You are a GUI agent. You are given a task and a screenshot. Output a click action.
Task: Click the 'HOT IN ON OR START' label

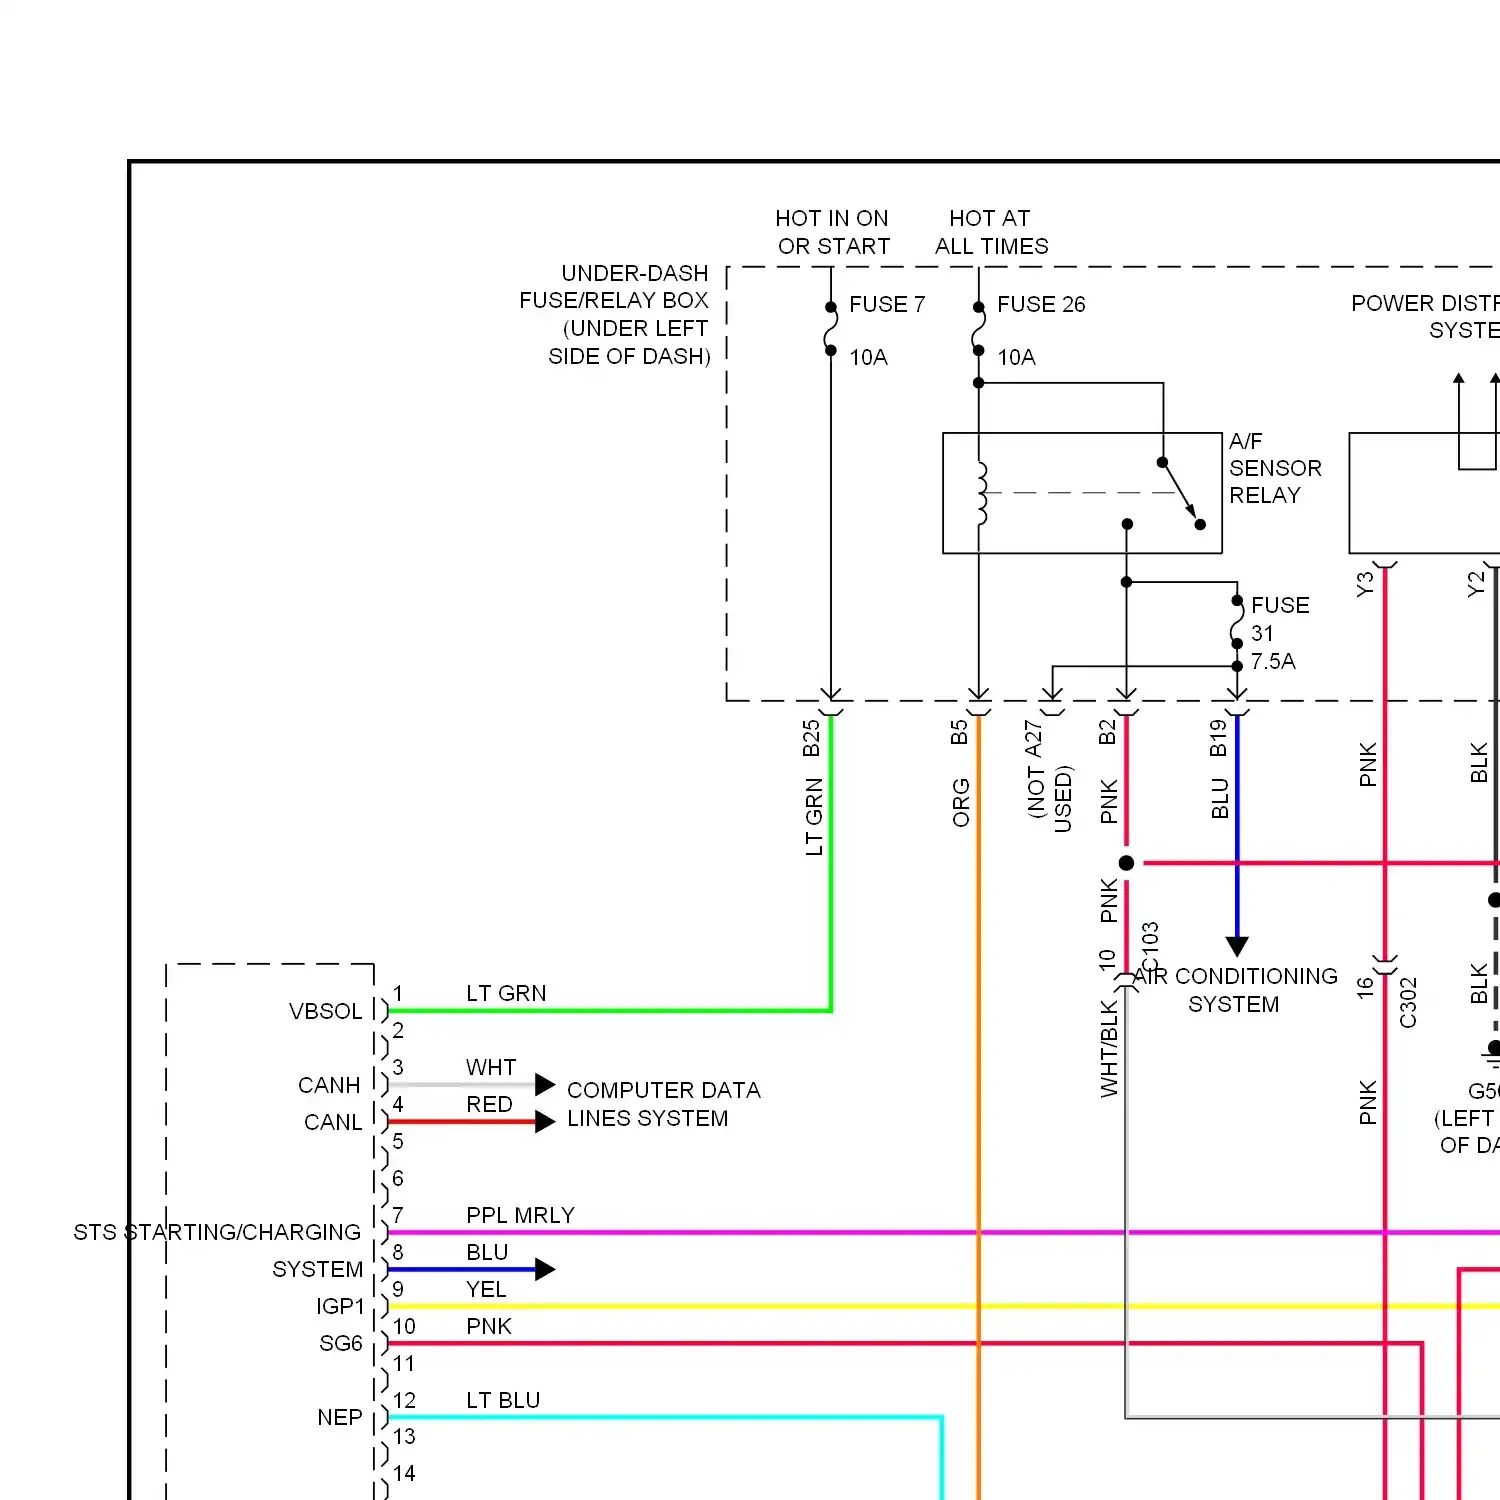[x=832, y=232]
